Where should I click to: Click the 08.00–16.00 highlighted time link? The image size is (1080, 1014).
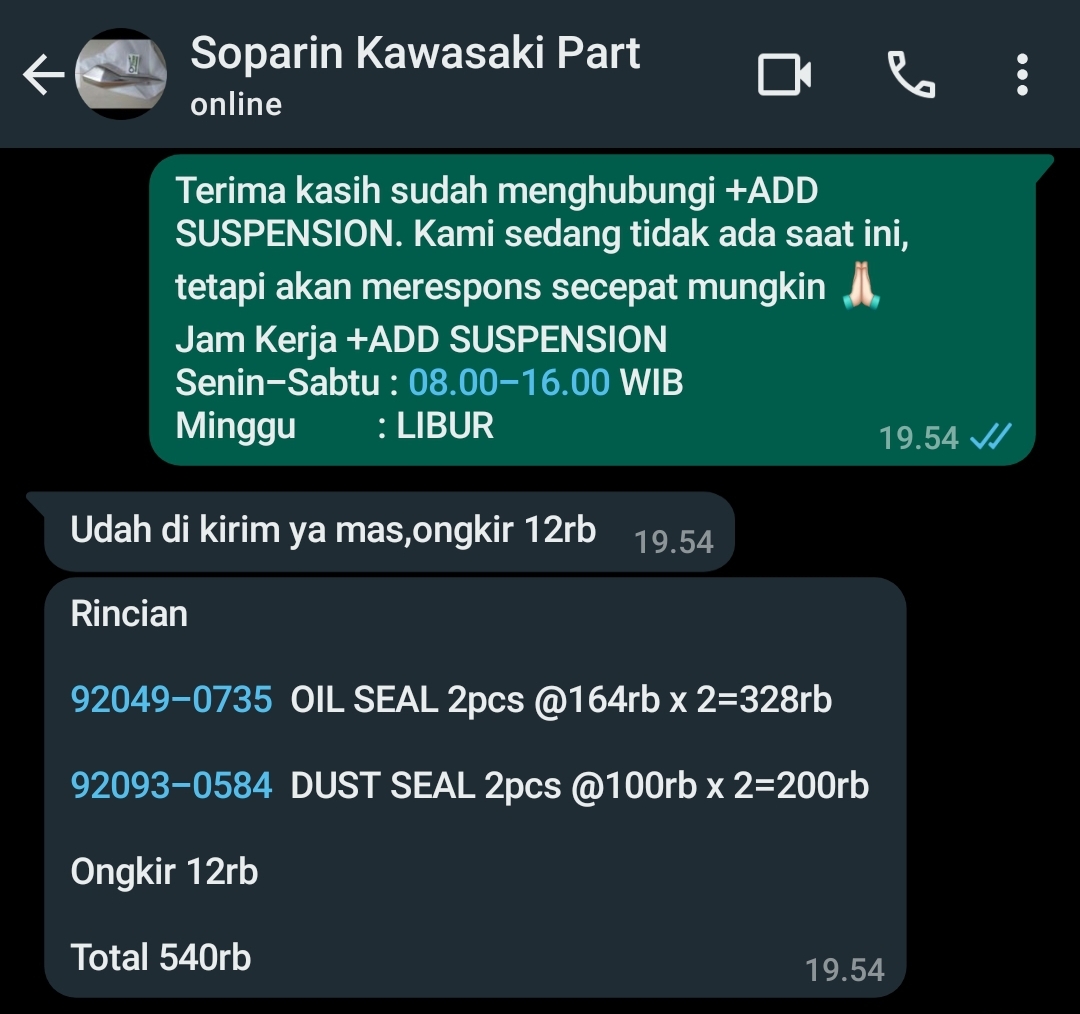[x=509, y=382]
